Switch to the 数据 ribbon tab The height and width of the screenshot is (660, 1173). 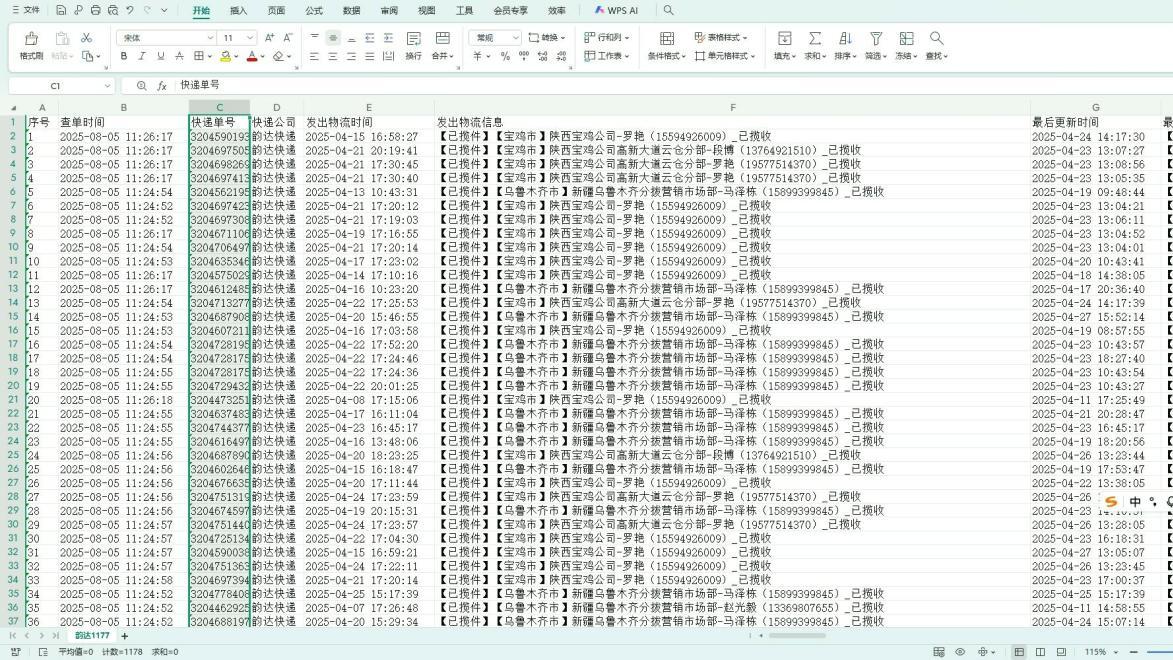pyautogui.click(x=349, y=10)
